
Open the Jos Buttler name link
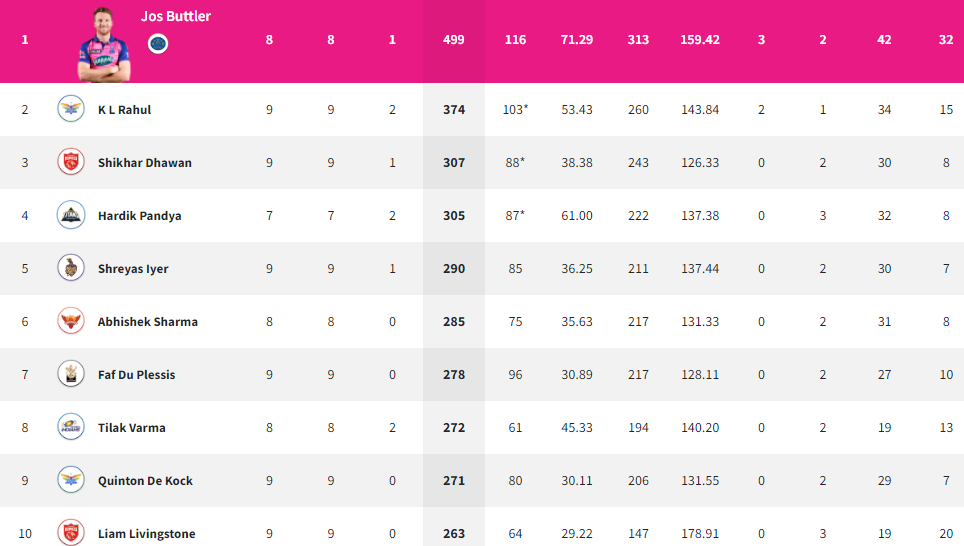point(176,16)
